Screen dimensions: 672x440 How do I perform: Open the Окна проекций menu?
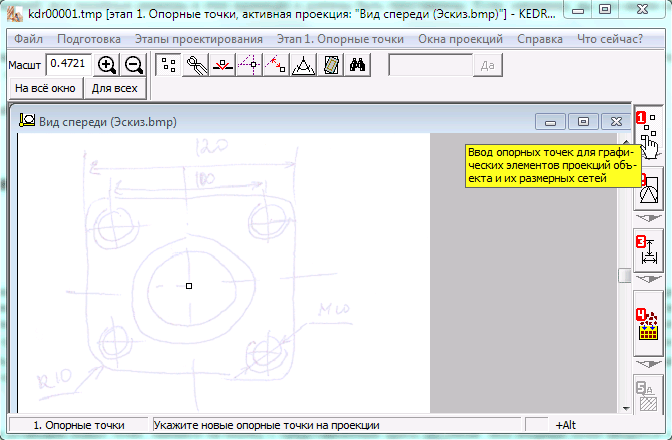pos(460,39)
